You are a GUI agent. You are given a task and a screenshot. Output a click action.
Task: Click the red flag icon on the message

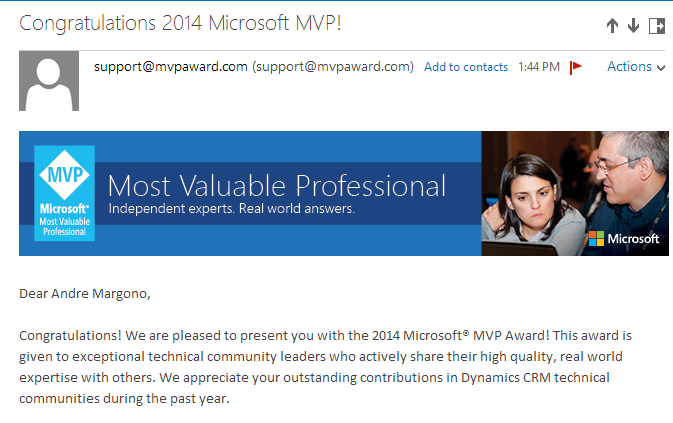575,68
